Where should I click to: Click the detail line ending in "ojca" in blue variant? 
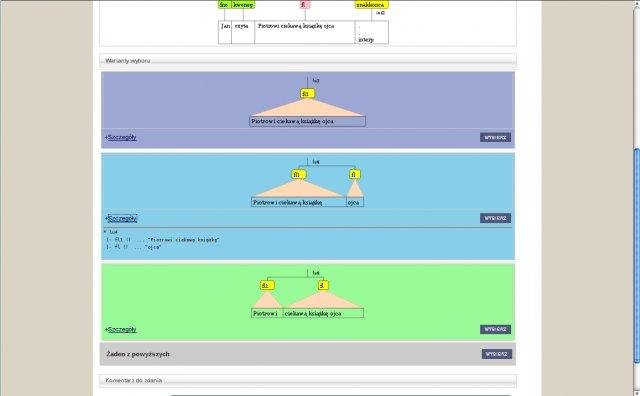133,247
